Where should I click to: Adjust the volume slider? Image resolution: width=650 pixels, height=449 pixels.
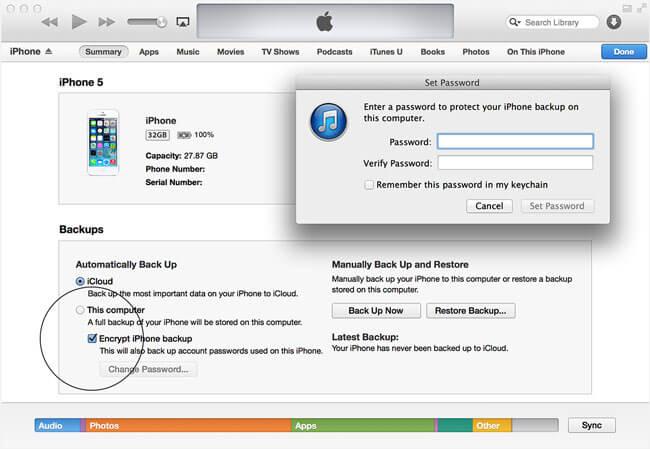point(148,21)
